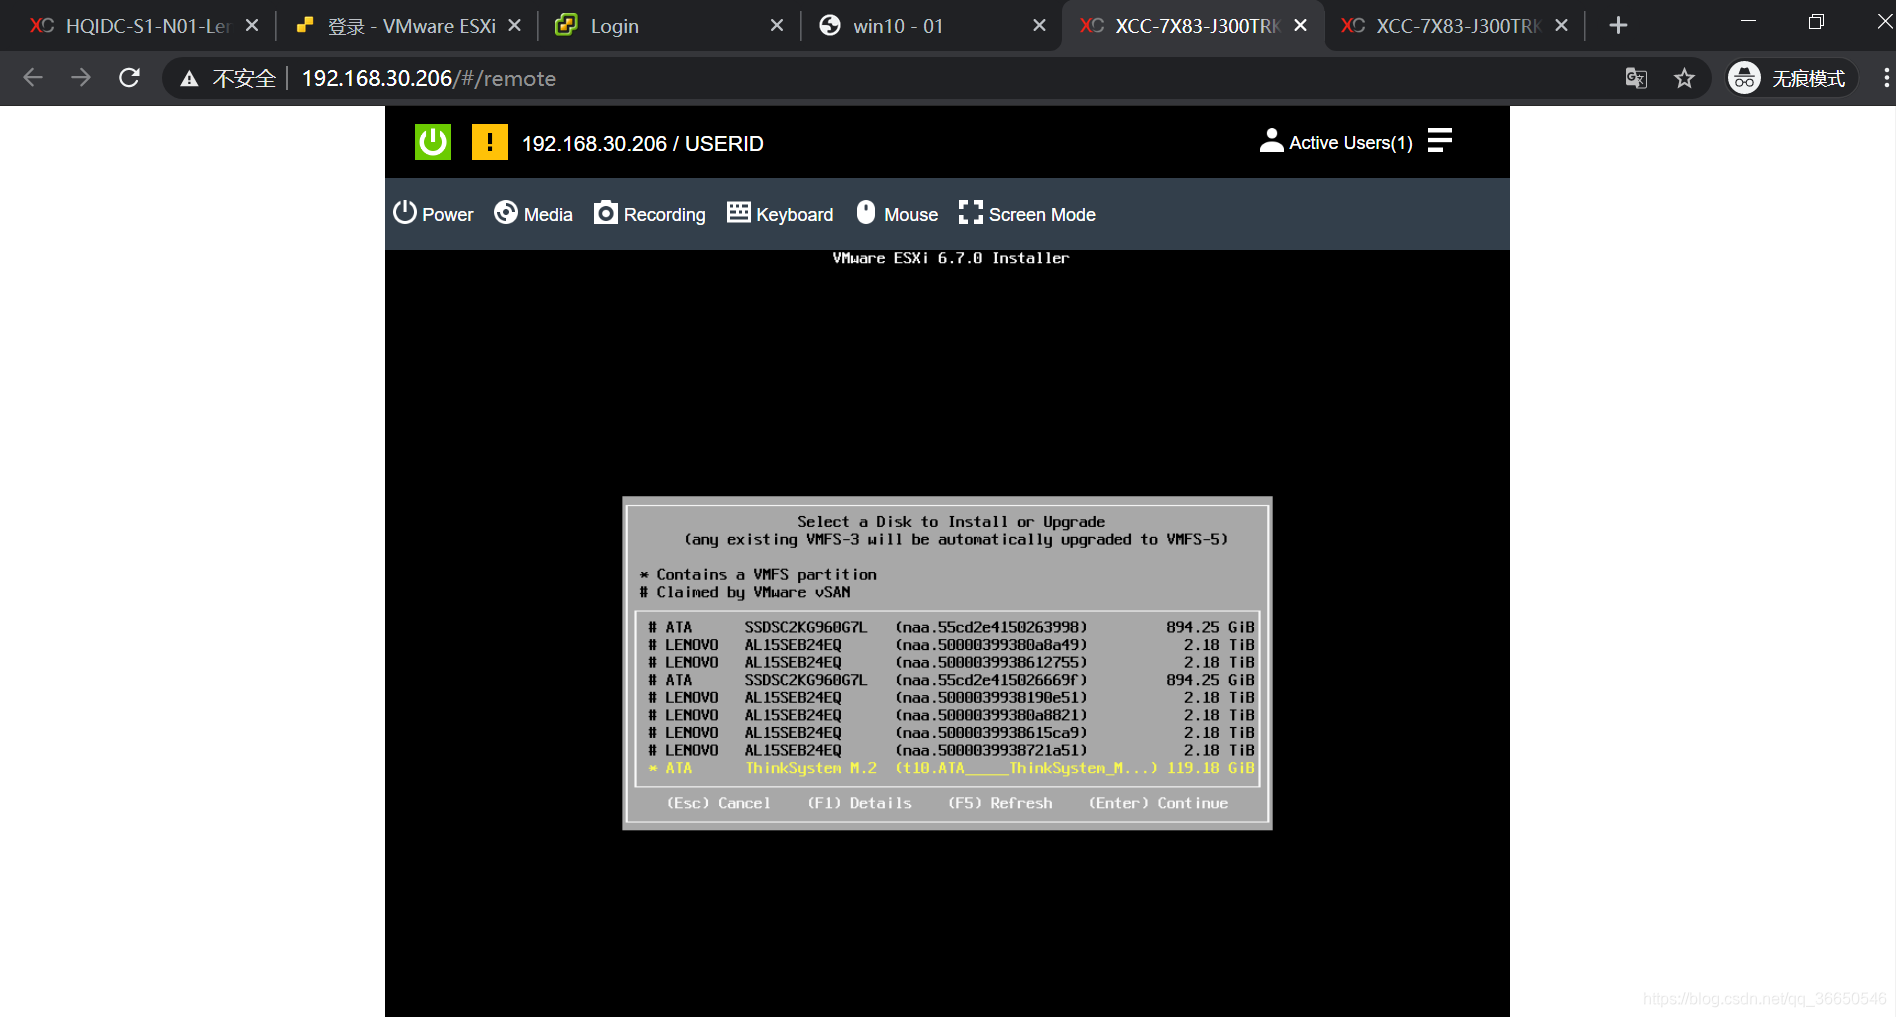The image size is (1896, 1017).
Task: Click the not secure warning icon
Action: pos(189,79)
